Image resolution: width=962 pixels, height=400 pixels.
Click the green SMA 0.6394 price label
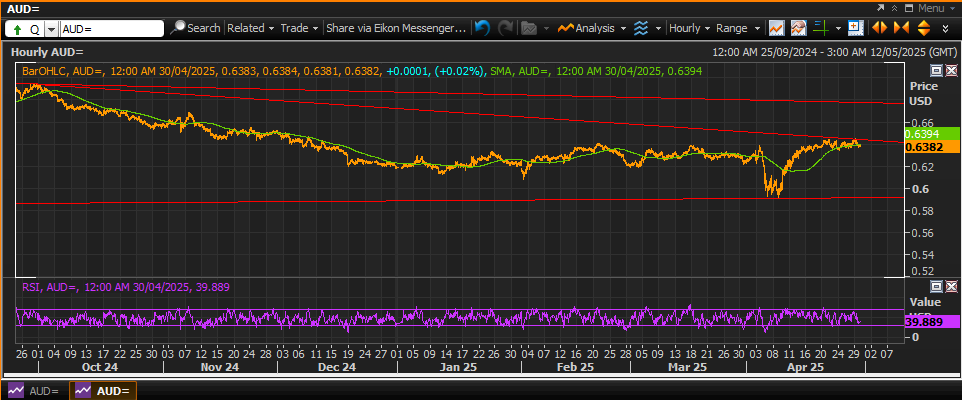pyautogui.click(x=922, y=134)
